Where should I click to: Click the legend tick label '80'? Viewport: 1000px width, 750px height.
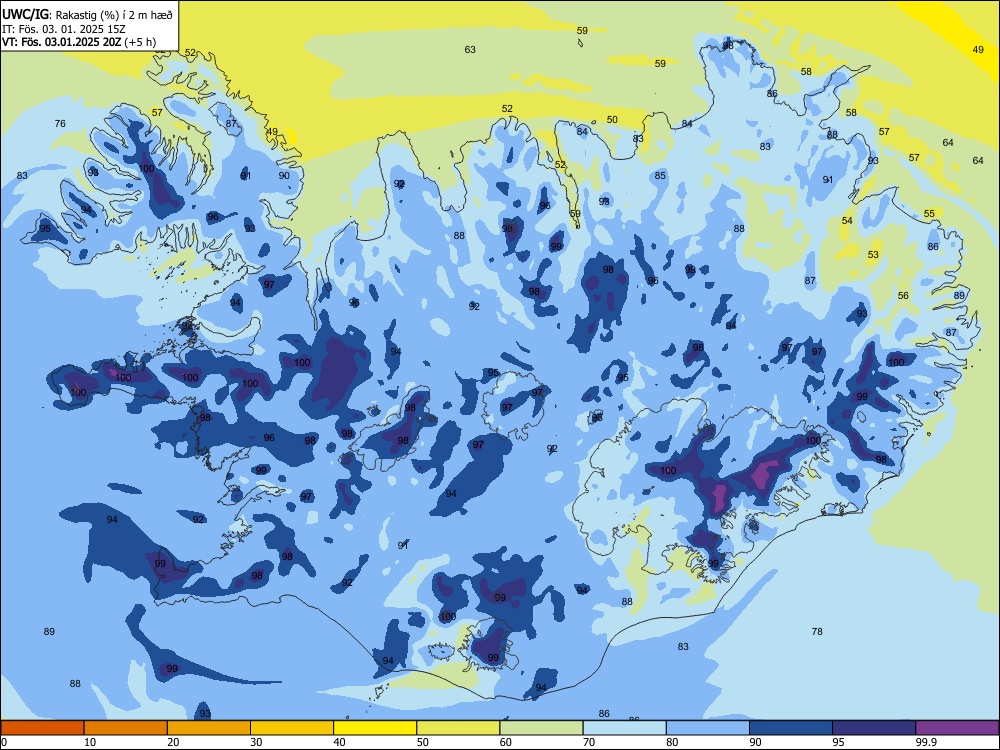[672, 742]
